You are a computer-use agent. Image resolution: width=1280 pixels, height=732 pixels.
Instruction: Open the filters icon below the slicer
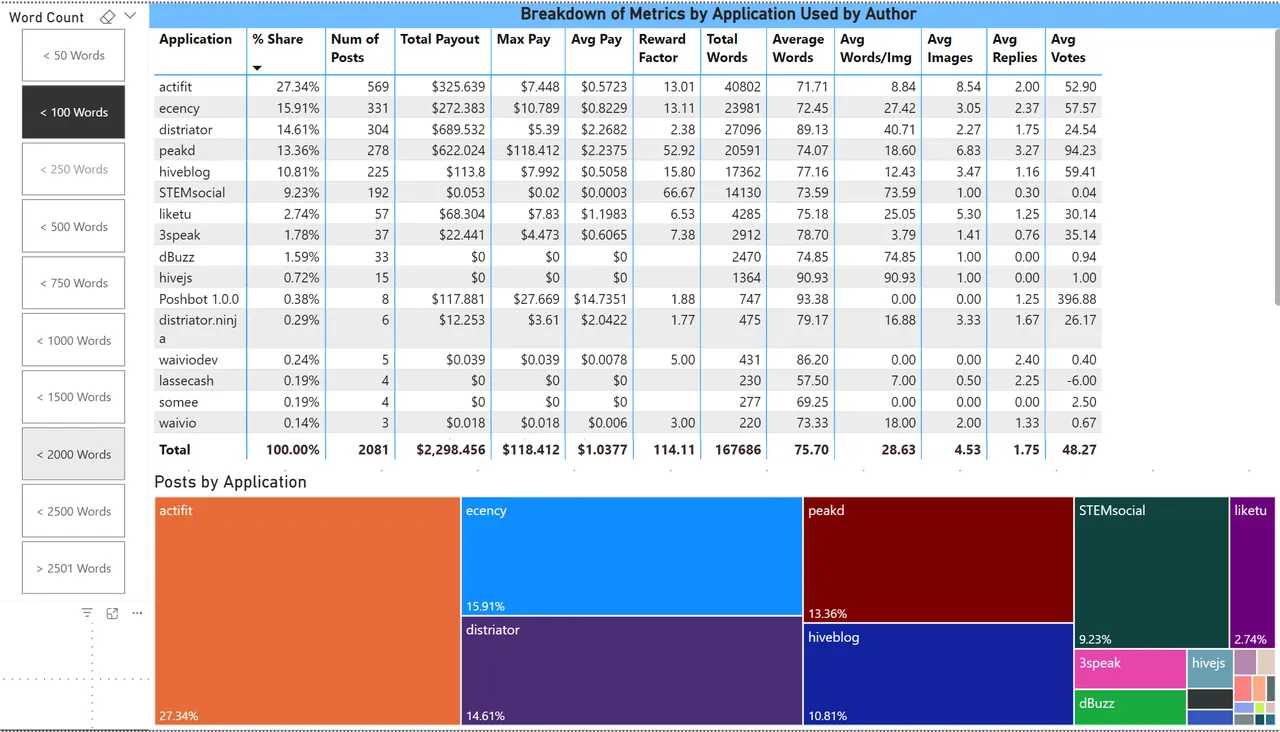pos(87,613)
